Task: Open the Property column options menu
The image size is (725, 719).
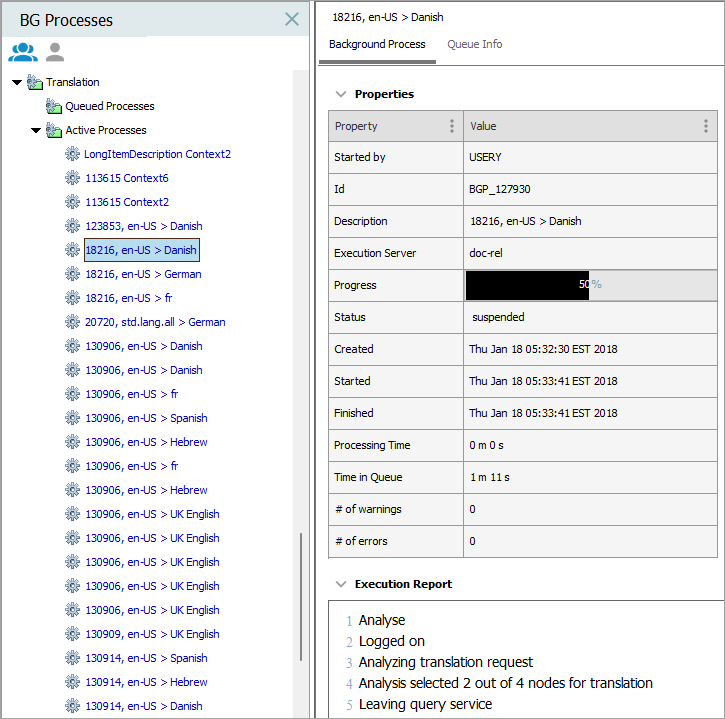Action: tap(452, 126)
